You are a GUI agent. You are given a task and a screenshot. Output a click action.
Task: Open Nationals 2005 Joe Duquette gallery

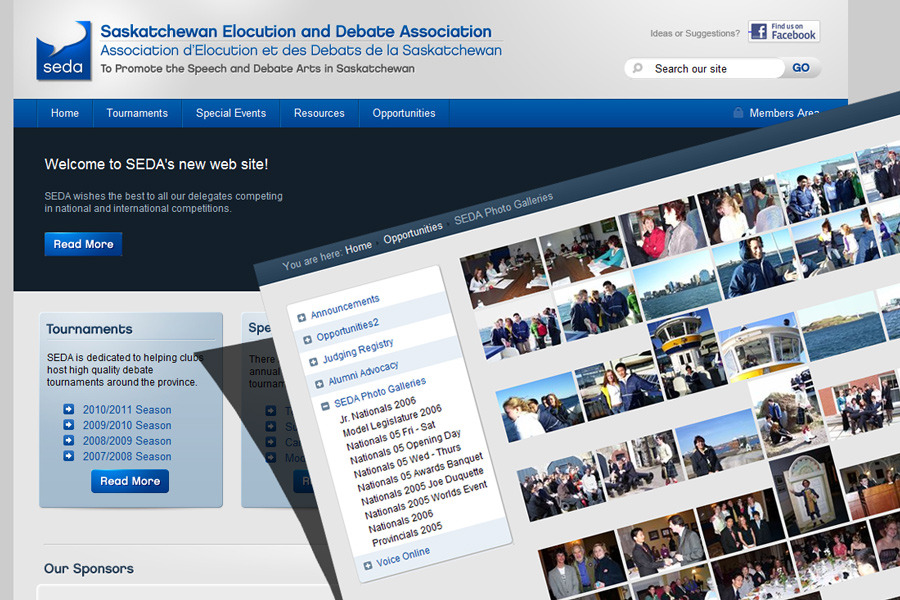tap(423, 486)
